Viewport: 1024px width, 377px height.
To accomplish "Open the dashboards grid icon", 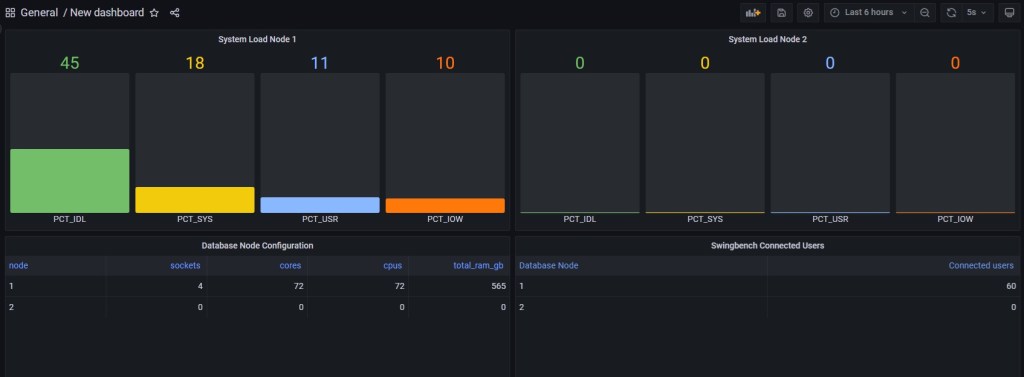I will coord(10,12).
